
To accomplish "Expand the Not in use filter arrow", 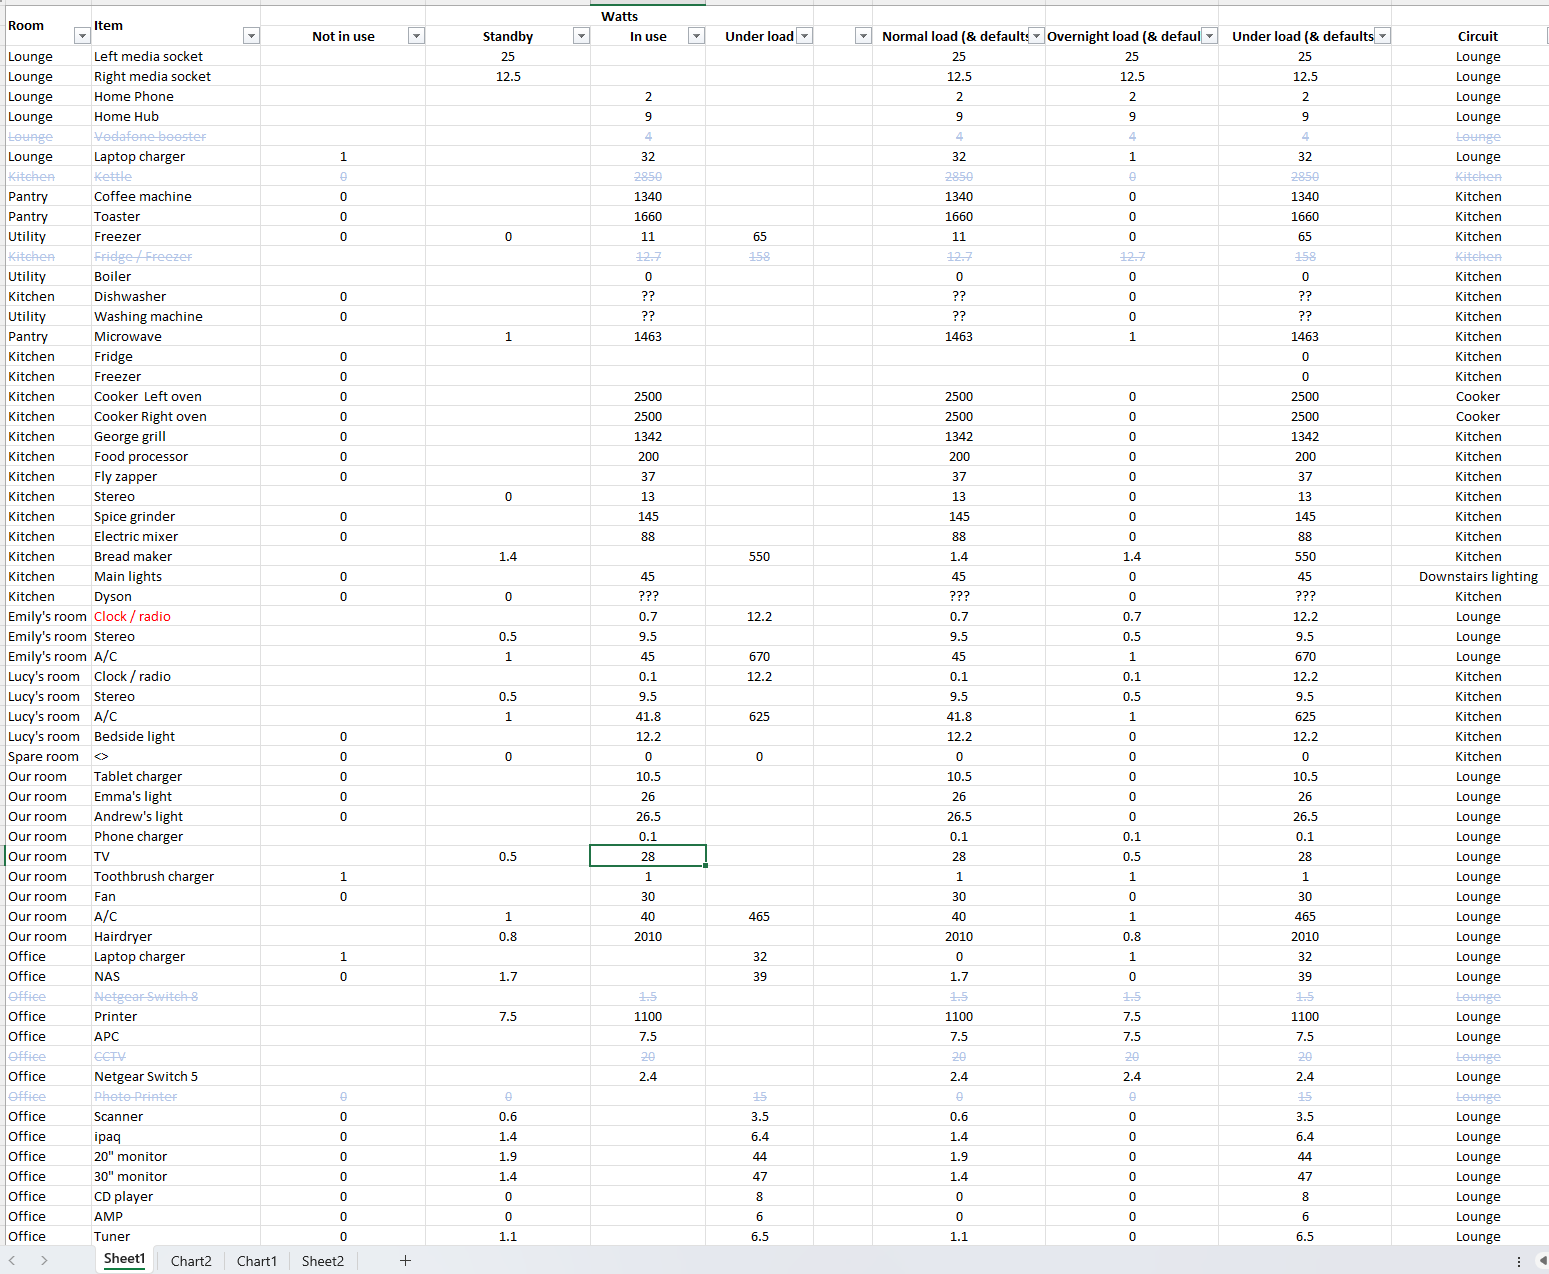I will pyautogui.click(x=416, y=36).
